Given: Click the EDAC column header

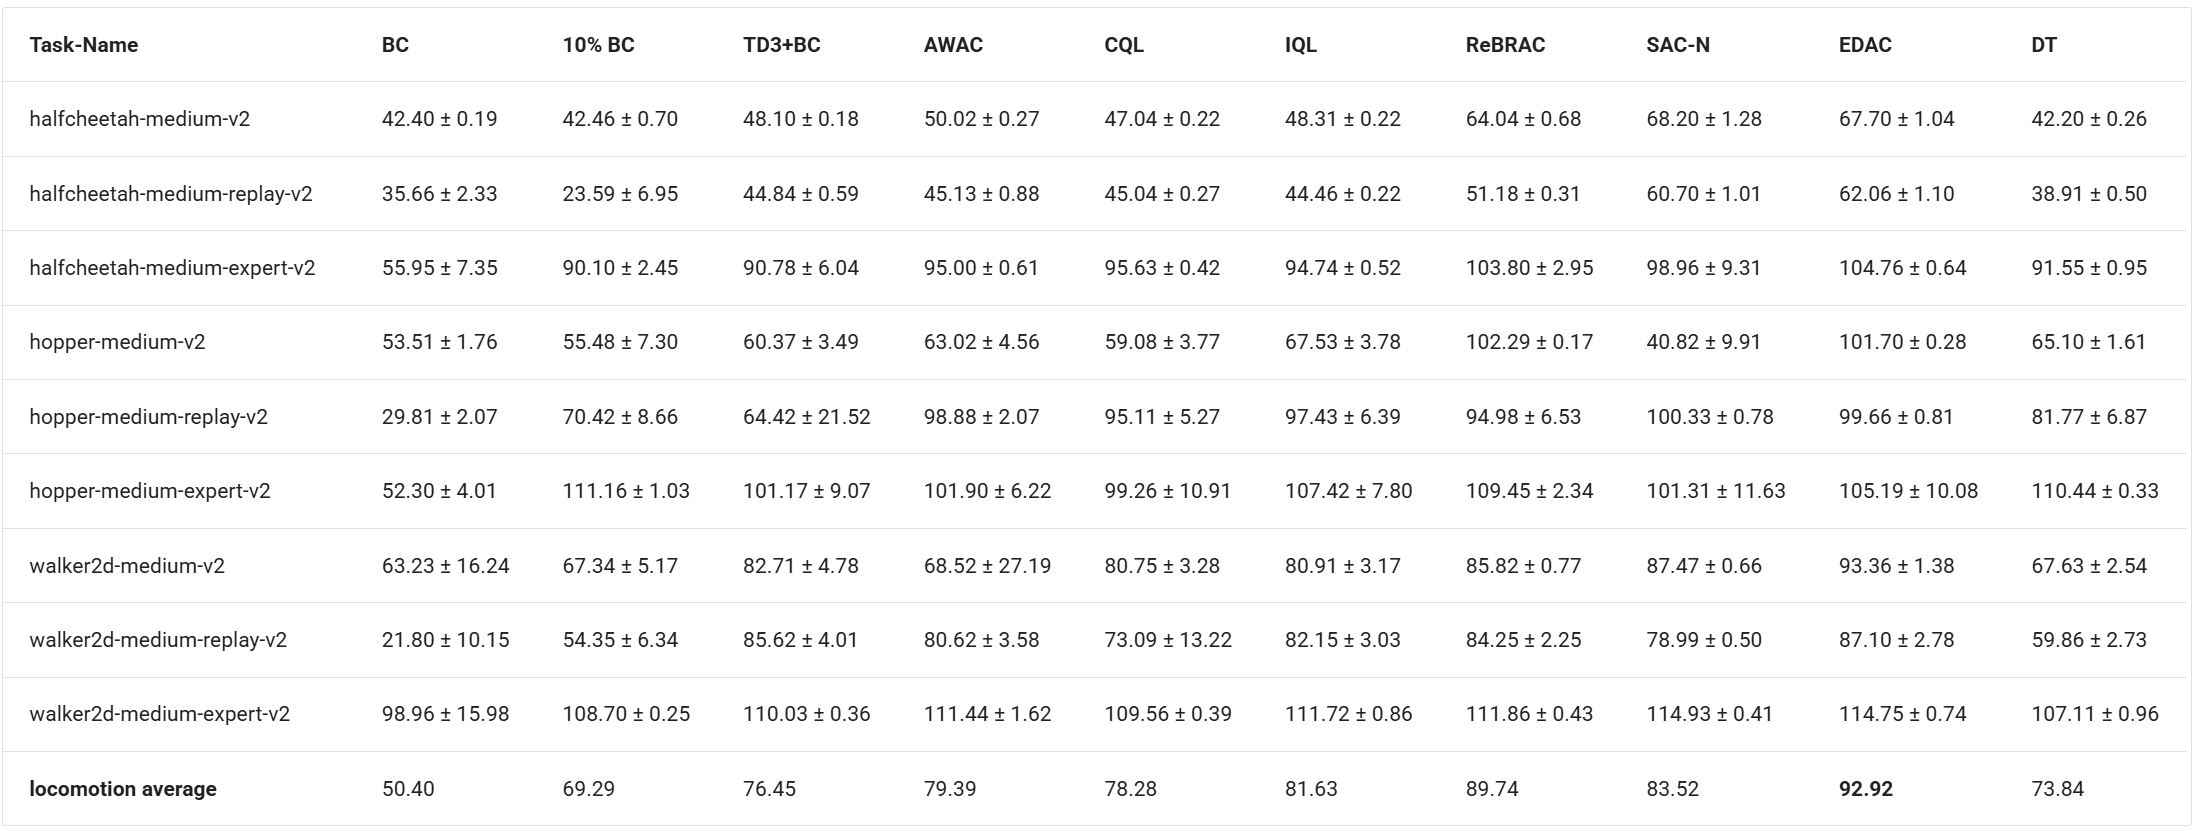Looking at the screenshot, I should click(x=1865, y=45).
